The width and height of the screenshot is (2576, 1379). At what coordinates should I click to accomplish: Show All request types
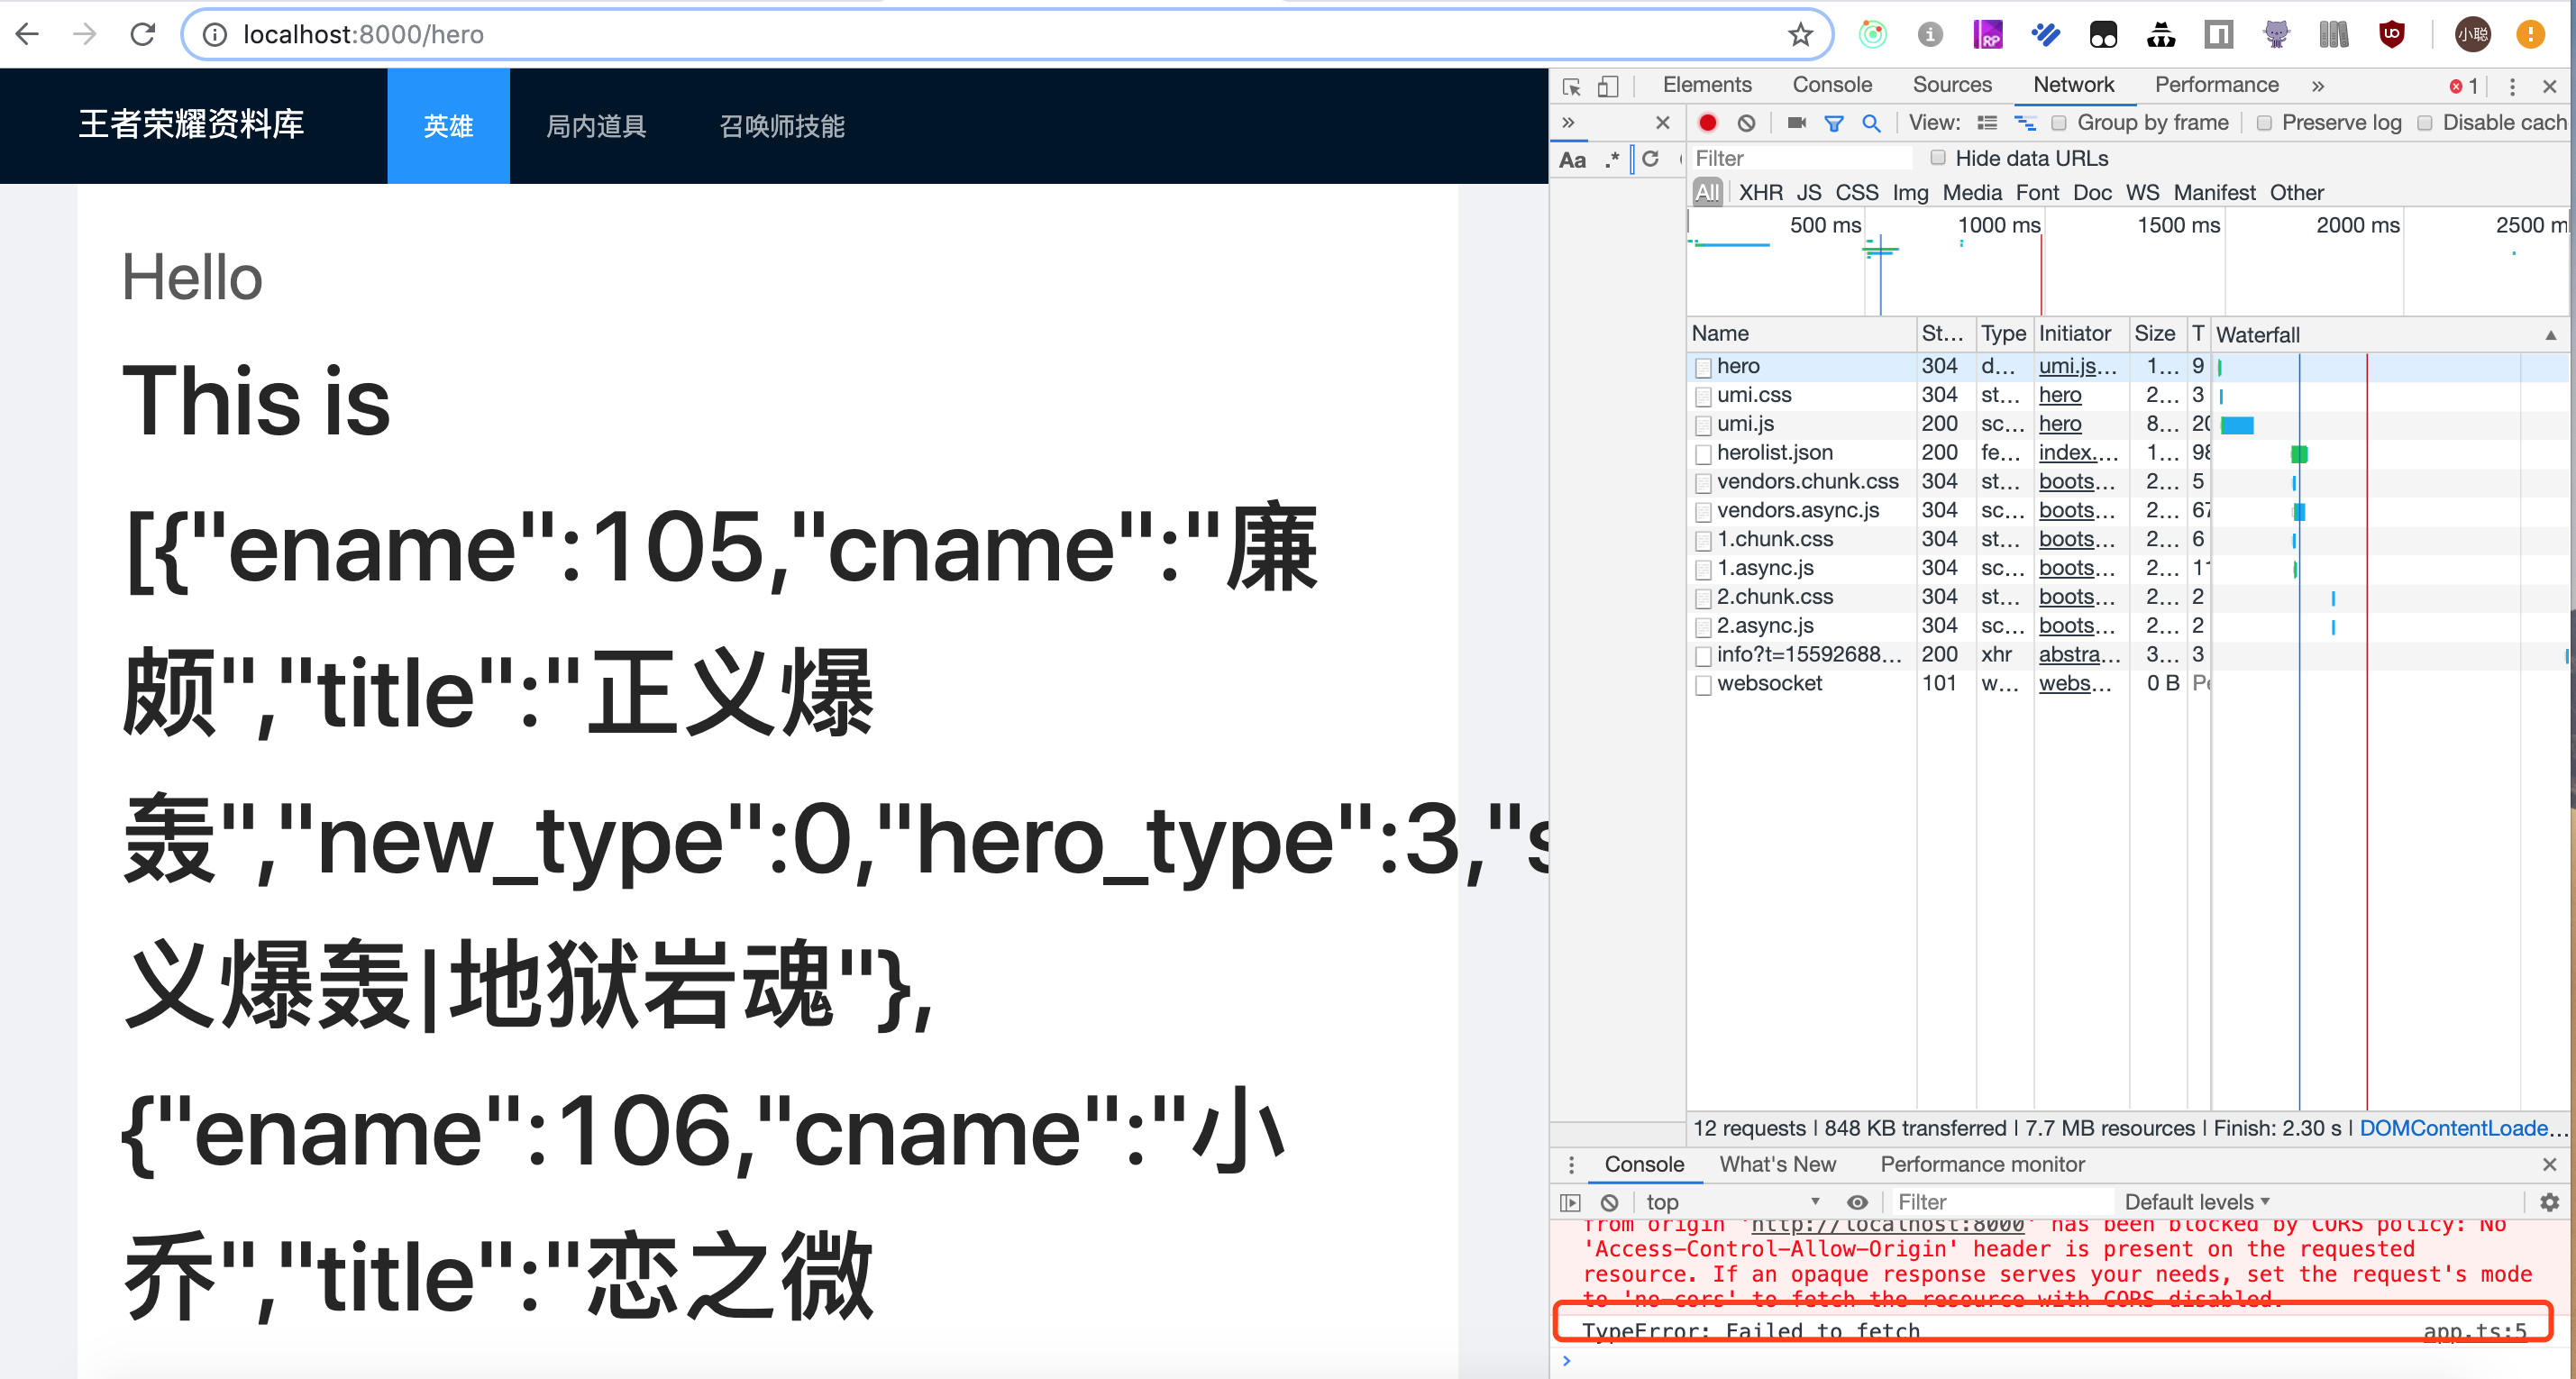[1707, 192]
